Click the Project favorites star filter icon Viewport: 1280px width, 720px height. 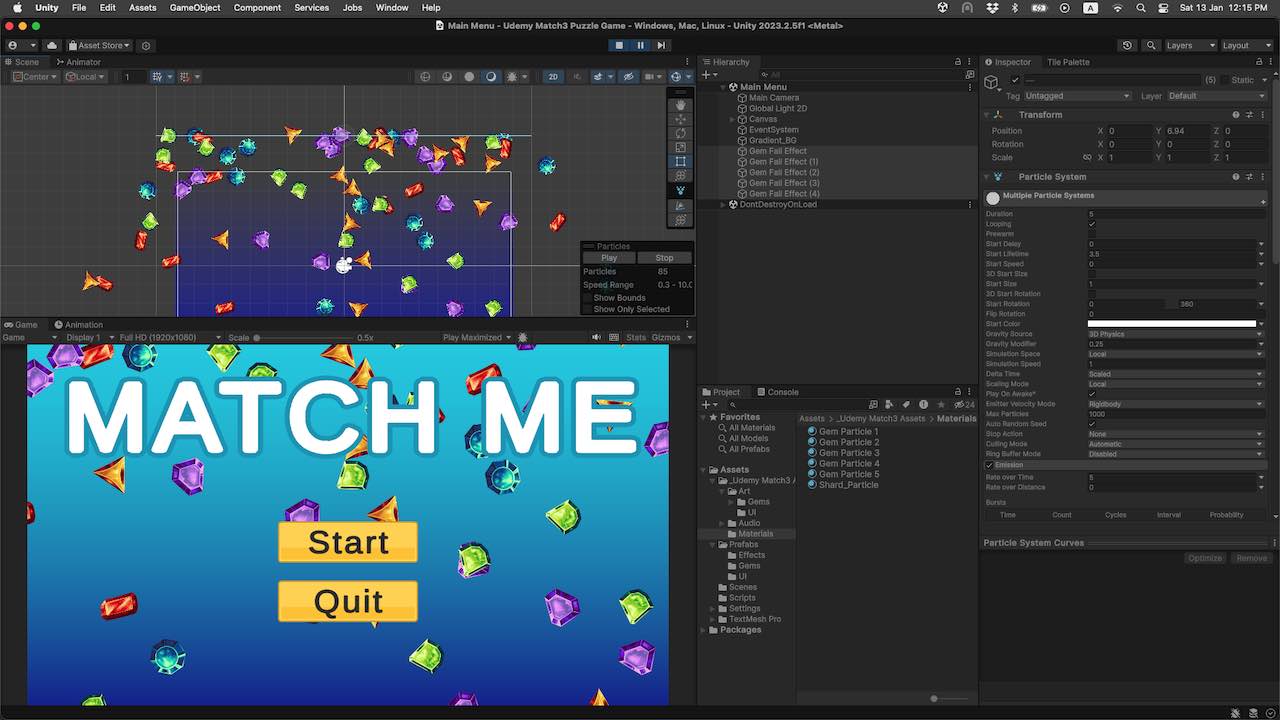tap(940, 405)
